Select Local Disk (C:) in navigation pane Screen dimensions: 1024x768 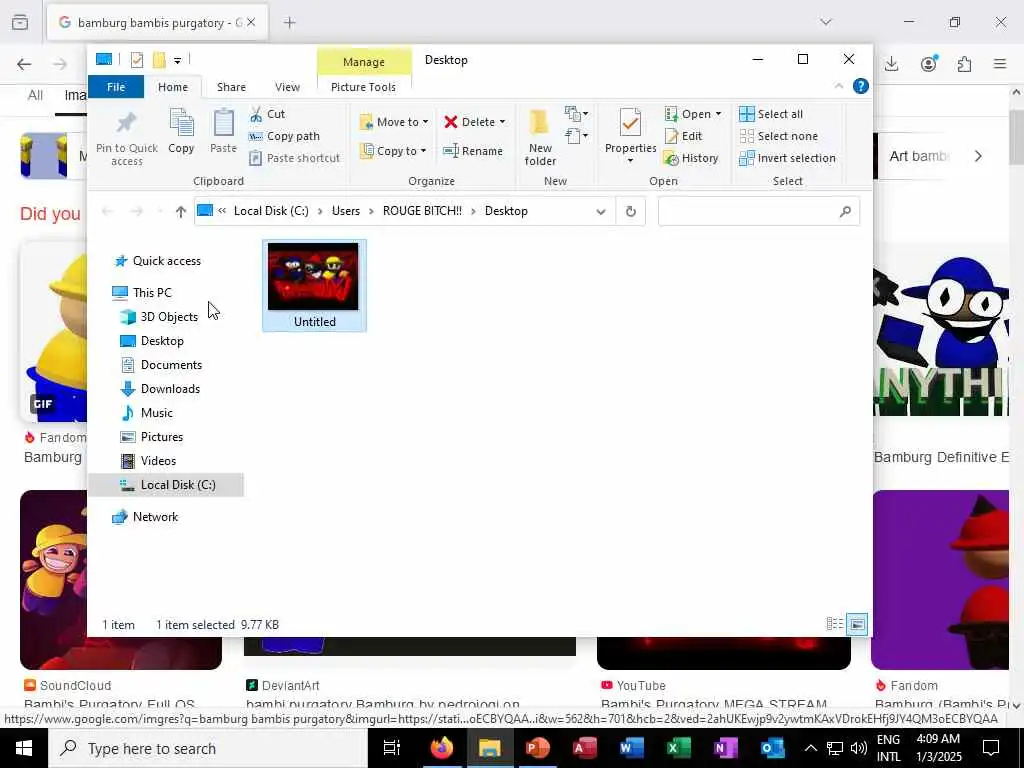click(x=166, y=485)
